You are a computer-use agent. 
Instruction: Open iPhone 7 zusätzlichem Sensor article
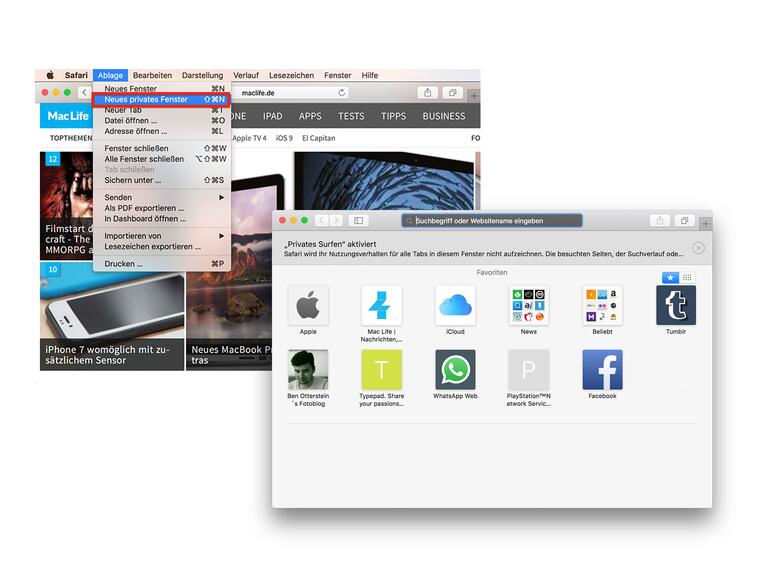tap(112, 316)
